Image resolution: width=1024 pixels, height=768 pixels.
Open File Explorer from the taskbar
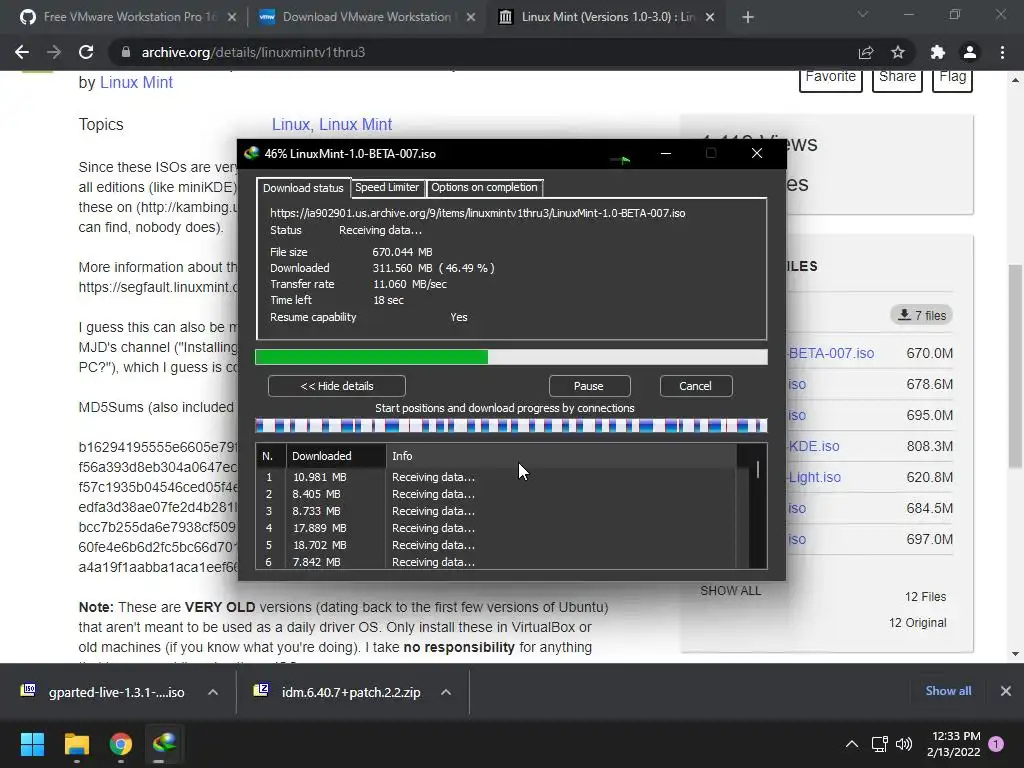coord(76,744)
